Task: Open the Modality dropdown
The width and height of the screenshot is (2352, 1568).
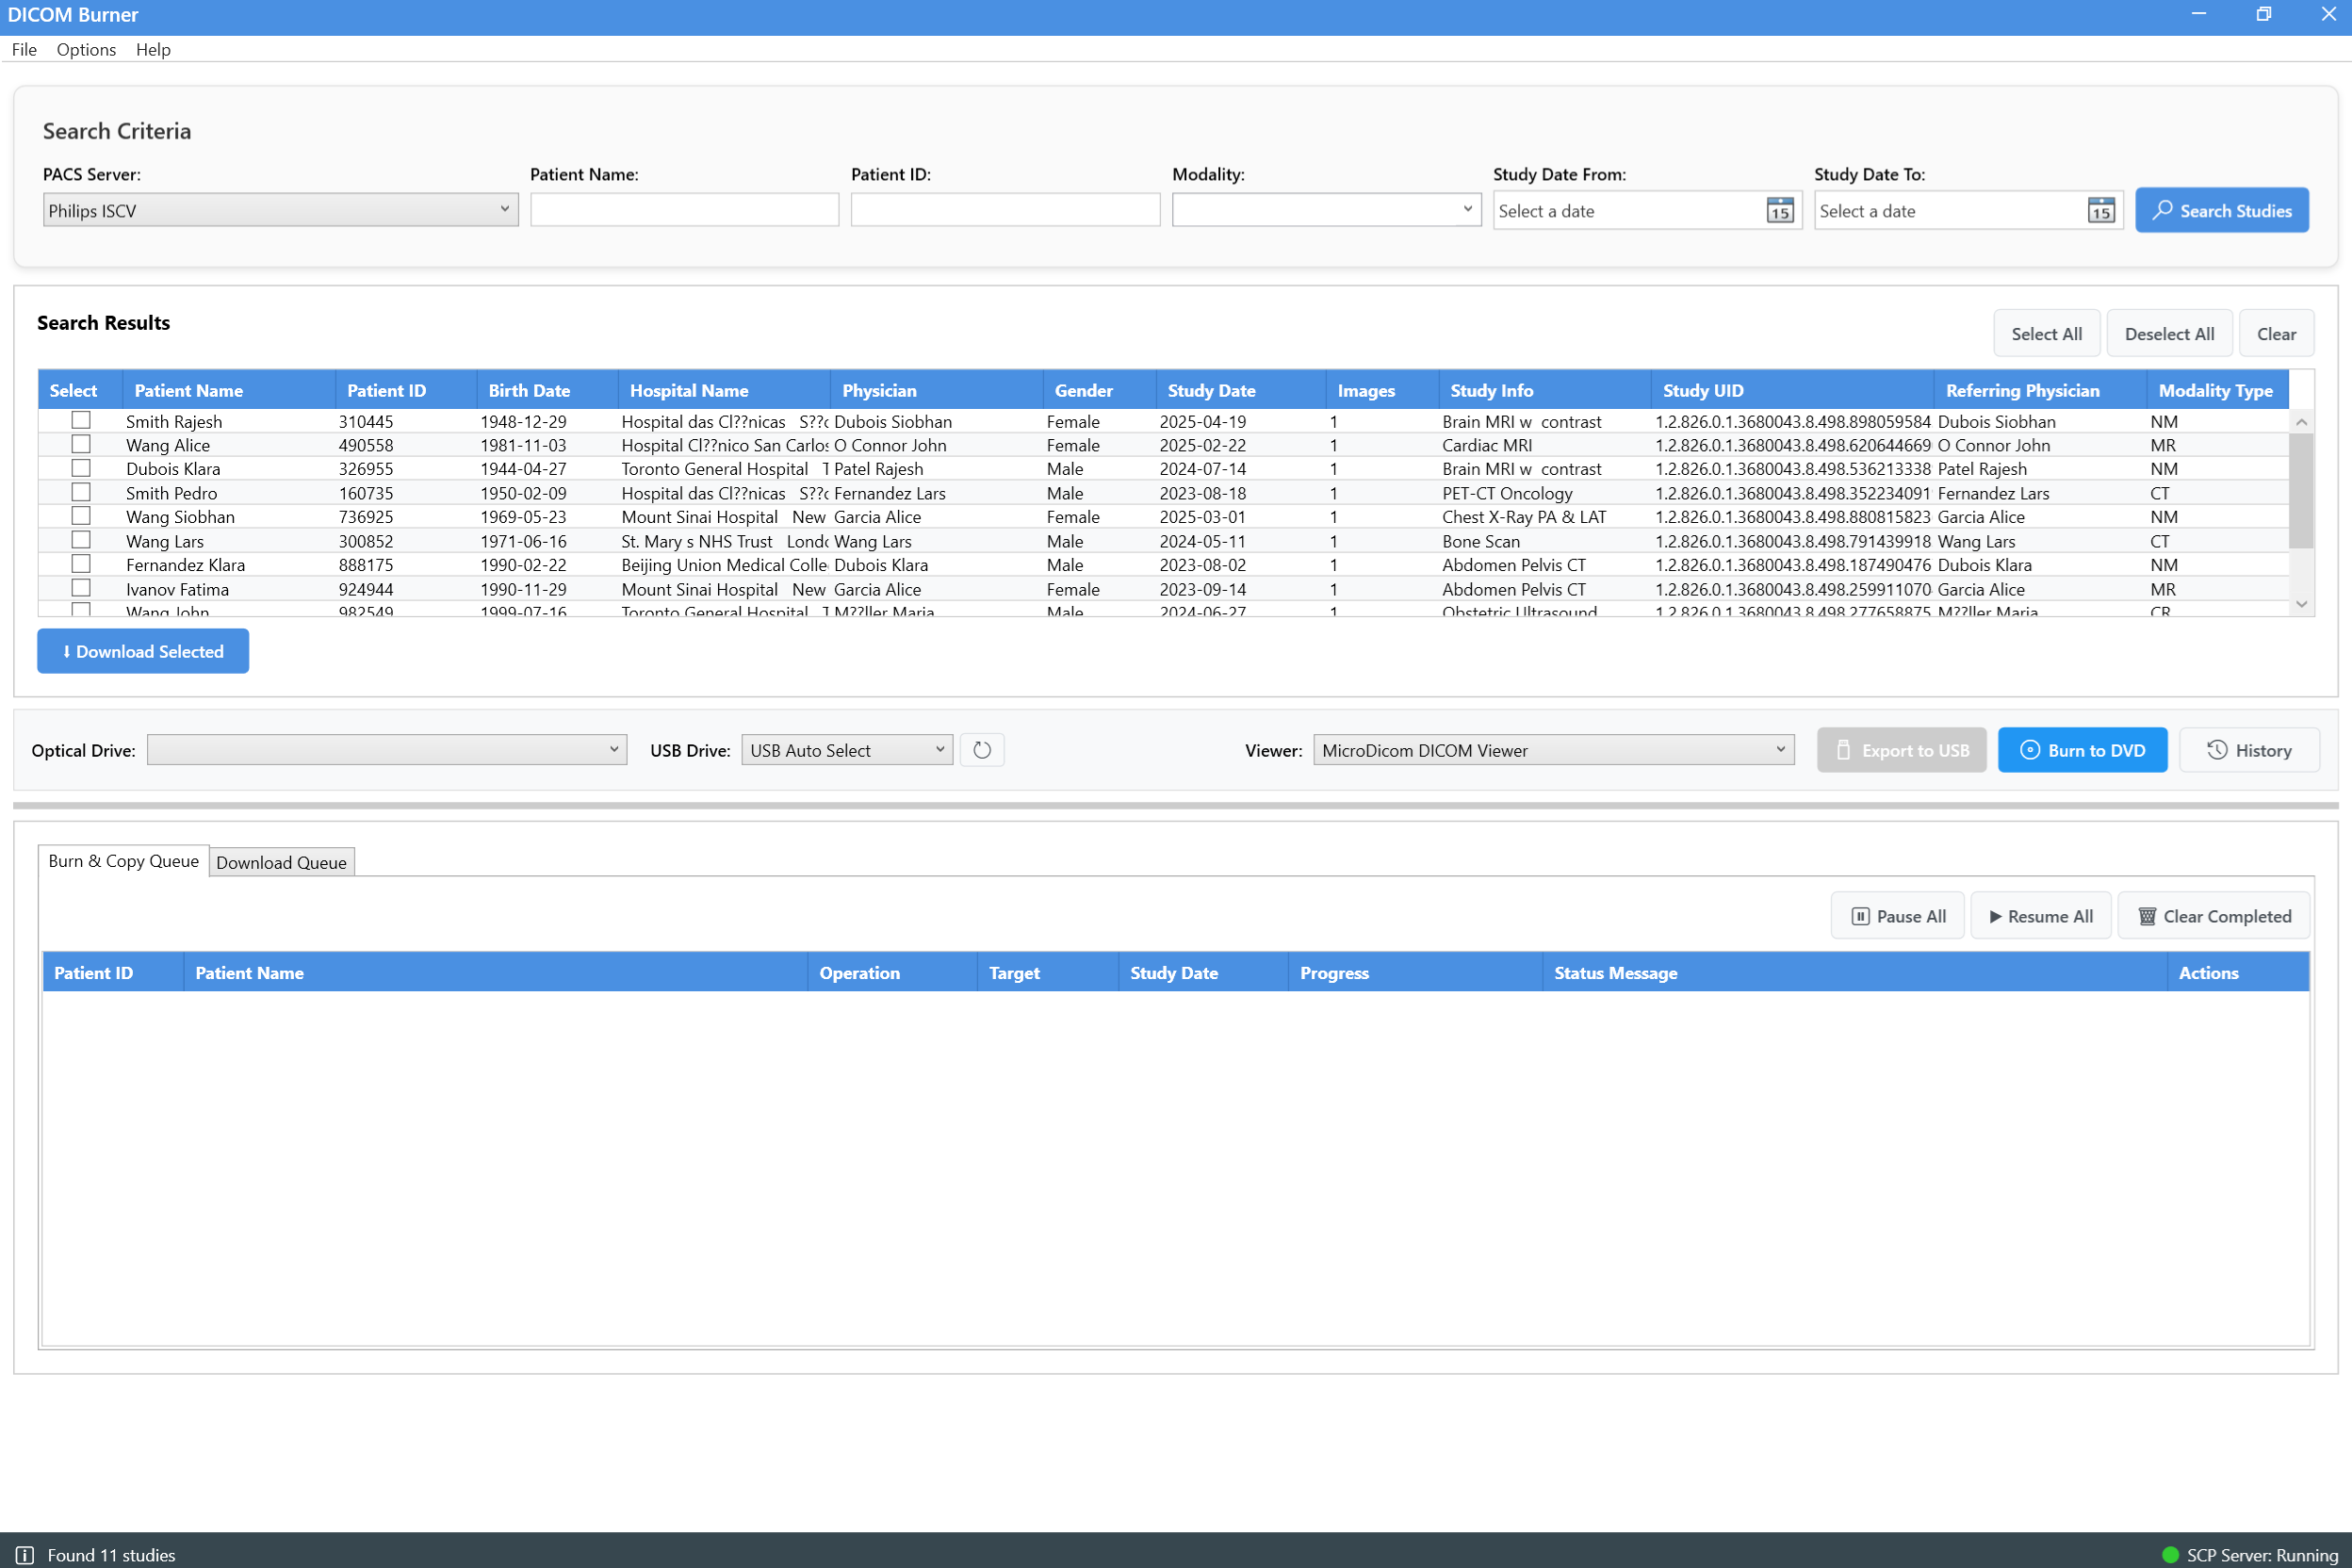Action: (1326, 210)
